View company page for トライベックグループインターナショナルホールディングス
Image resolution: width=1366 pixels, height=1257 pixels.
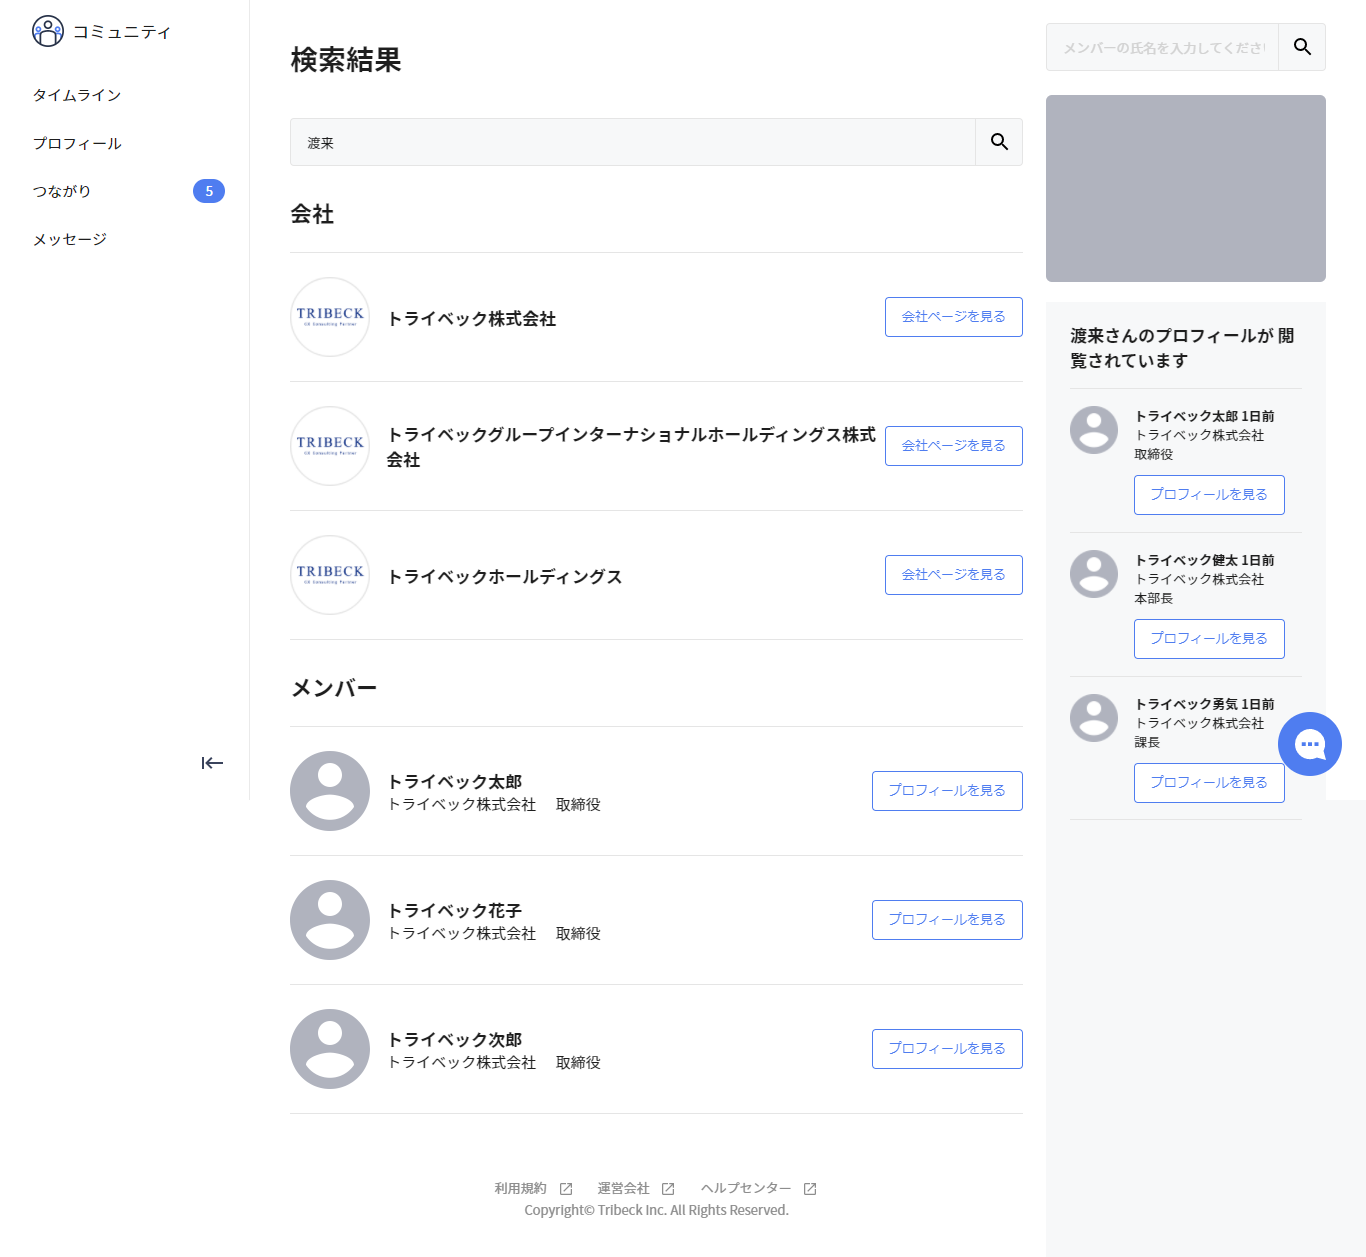953,446
